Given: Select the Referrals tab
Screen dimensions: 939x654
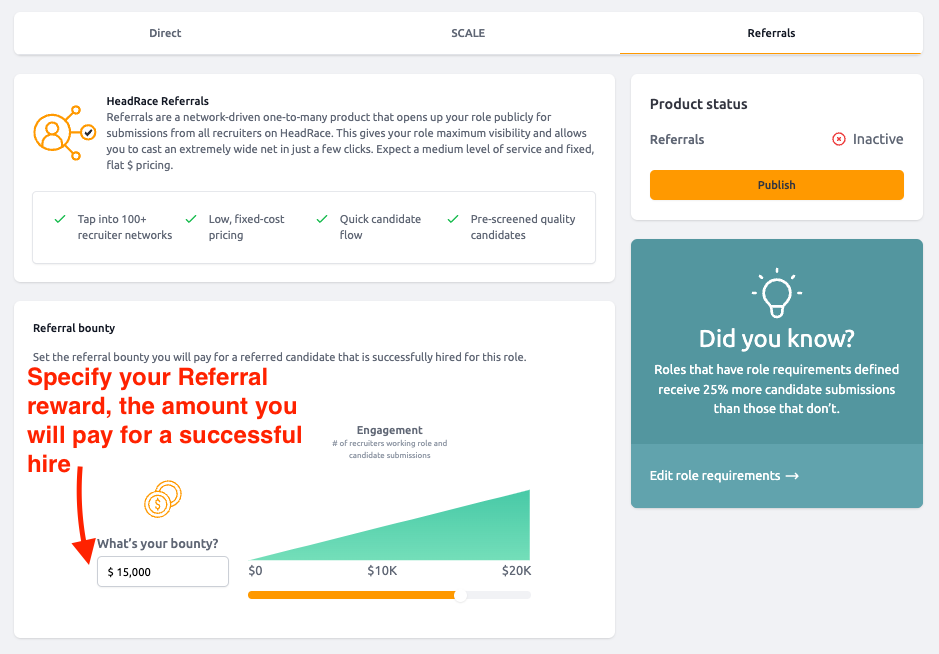Looking at the screenshot, I should click(771, 33).
